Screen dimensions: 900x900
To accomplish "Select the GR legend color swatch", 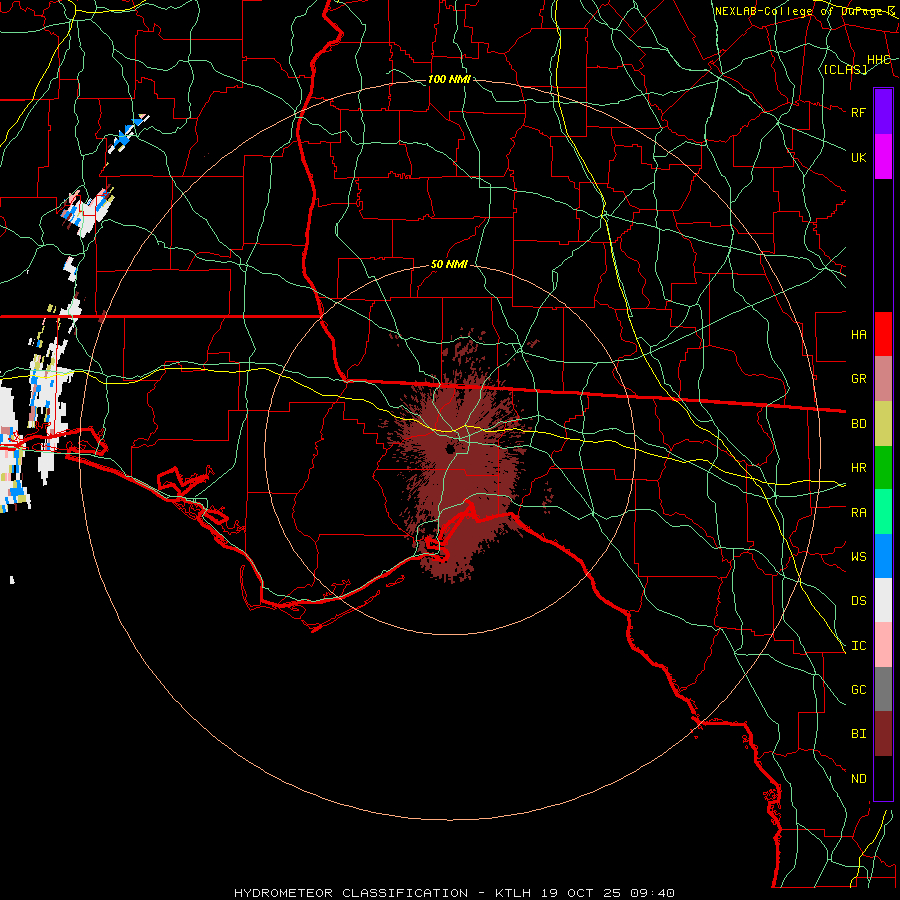I will (883, 378).
